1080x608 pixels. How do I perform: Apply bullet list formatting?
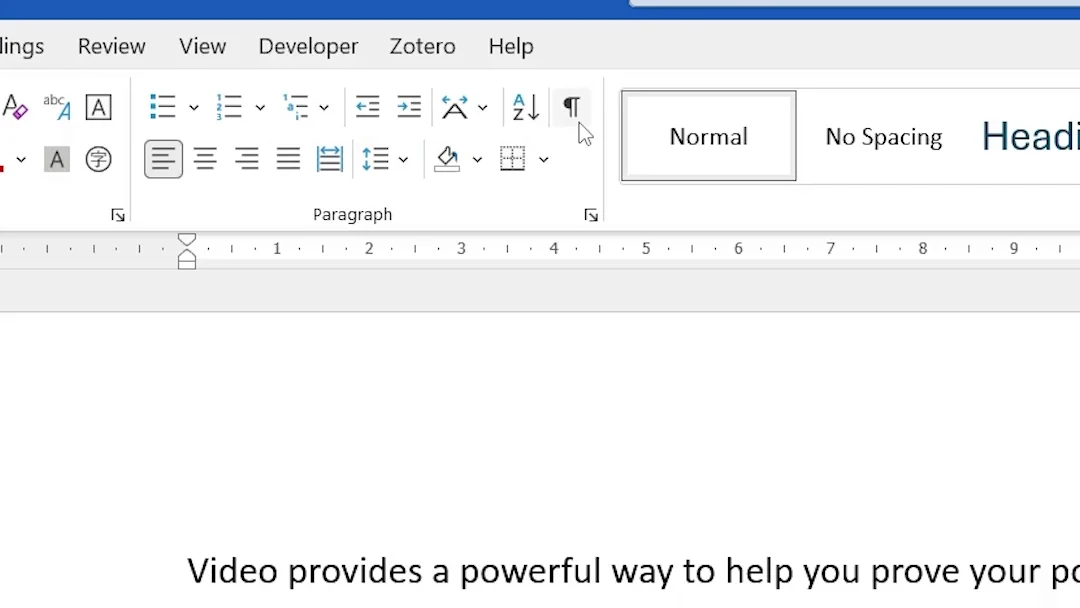(163, 107)
